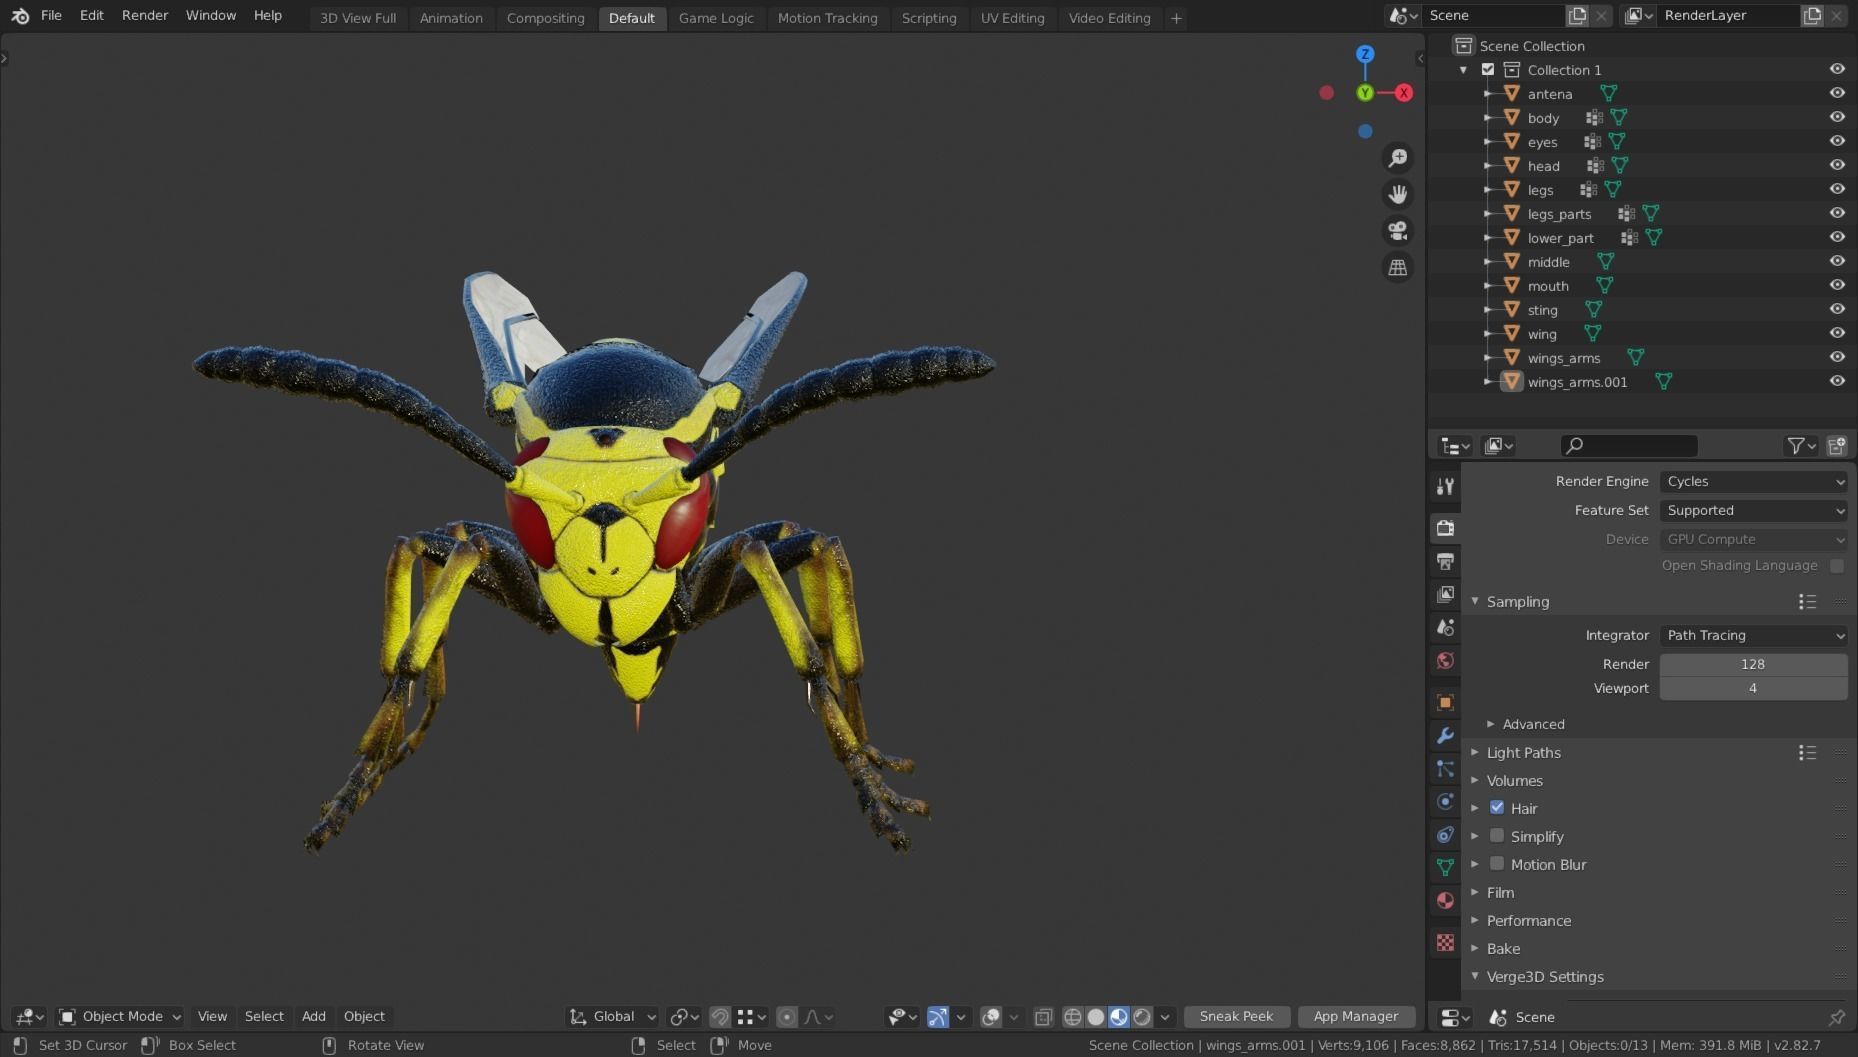Click new collection icon in outliner header
Screen dimensions: 1858x1057
(x=1837, y=446)
